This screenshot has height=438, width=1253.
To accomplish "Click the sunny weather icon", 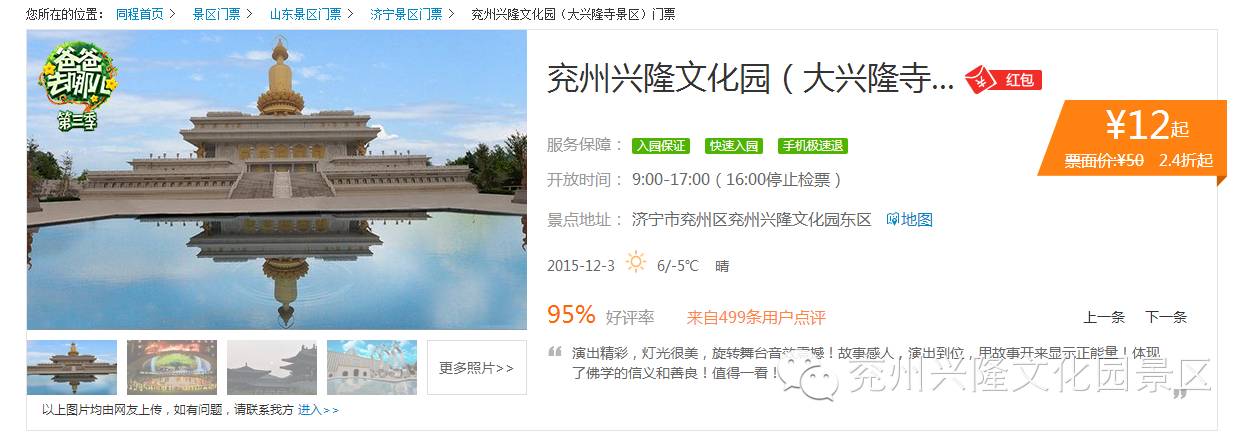I will 636,262.
